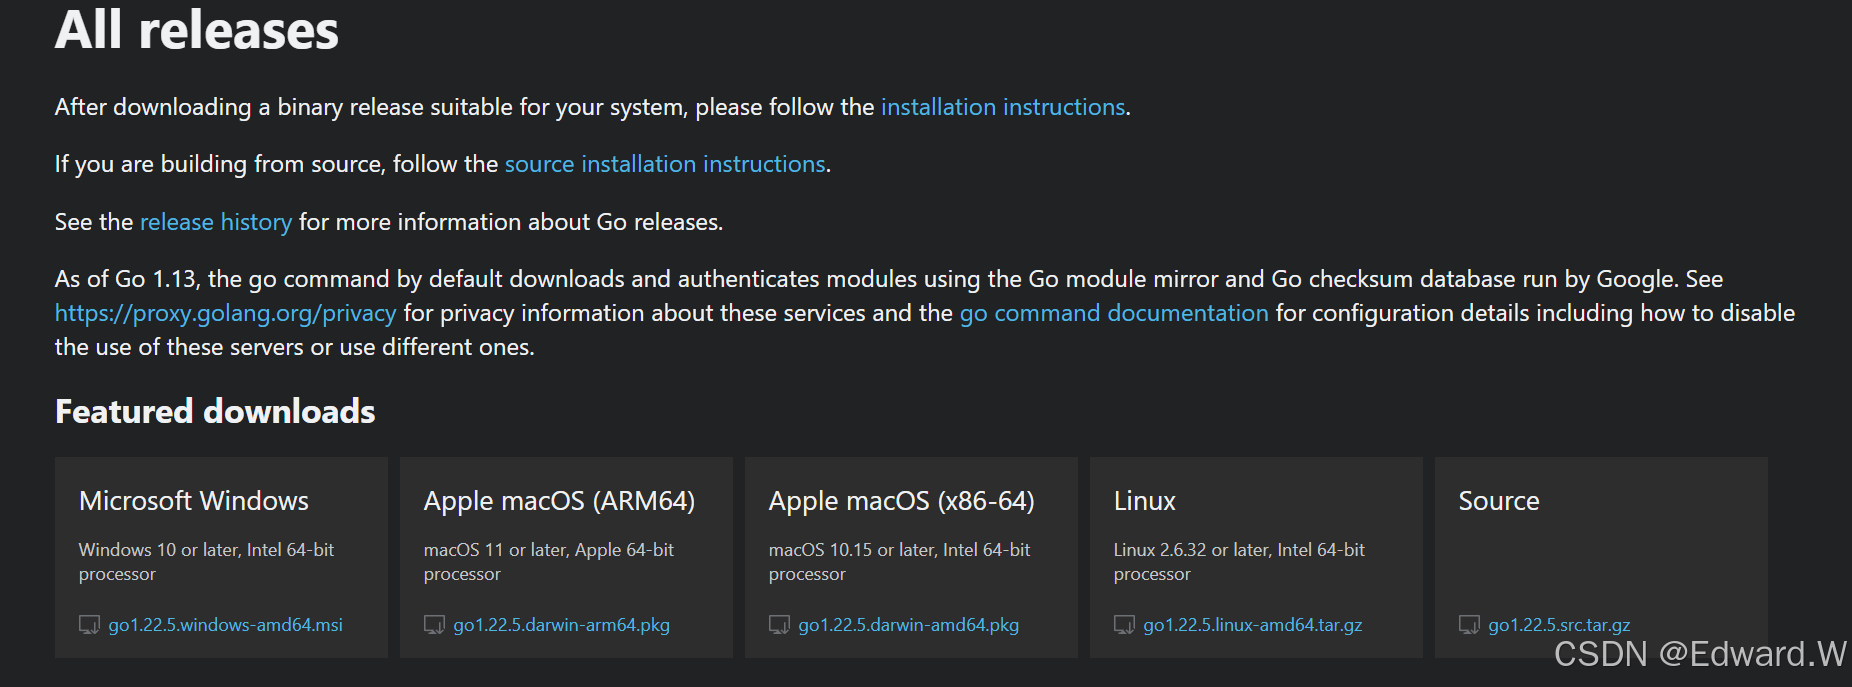This screenshot has height=687, width=1852.
Task: Visit the proxy.golang.org/privacy link
Action: 226,313
